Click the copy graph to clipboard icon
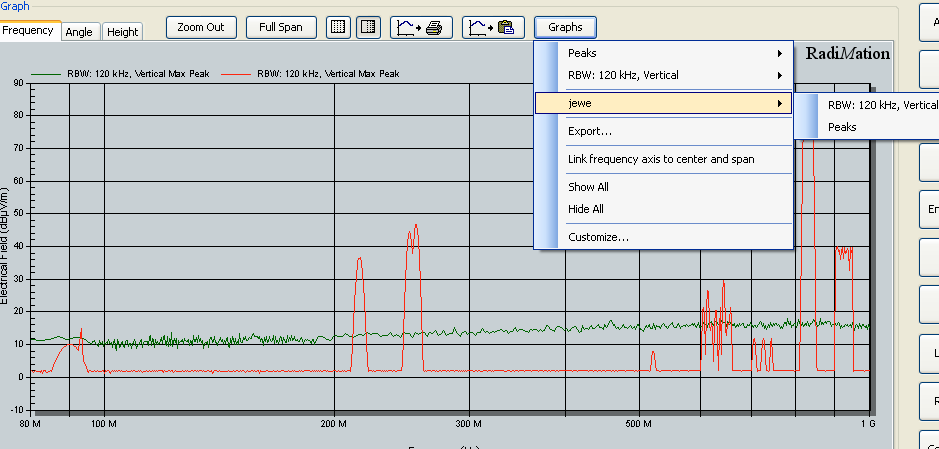 493,27
